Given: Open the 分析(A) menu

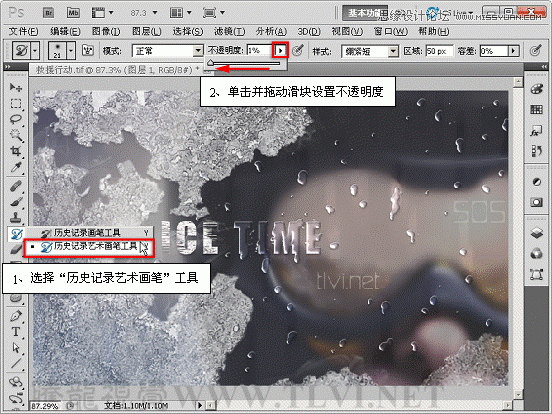Looking at the screenshot, I should 271,32.
